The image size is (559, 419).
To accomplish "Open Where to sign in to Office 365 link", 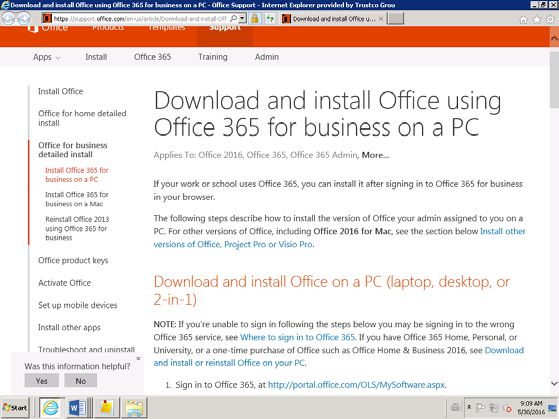I will [x=298, y=337].
